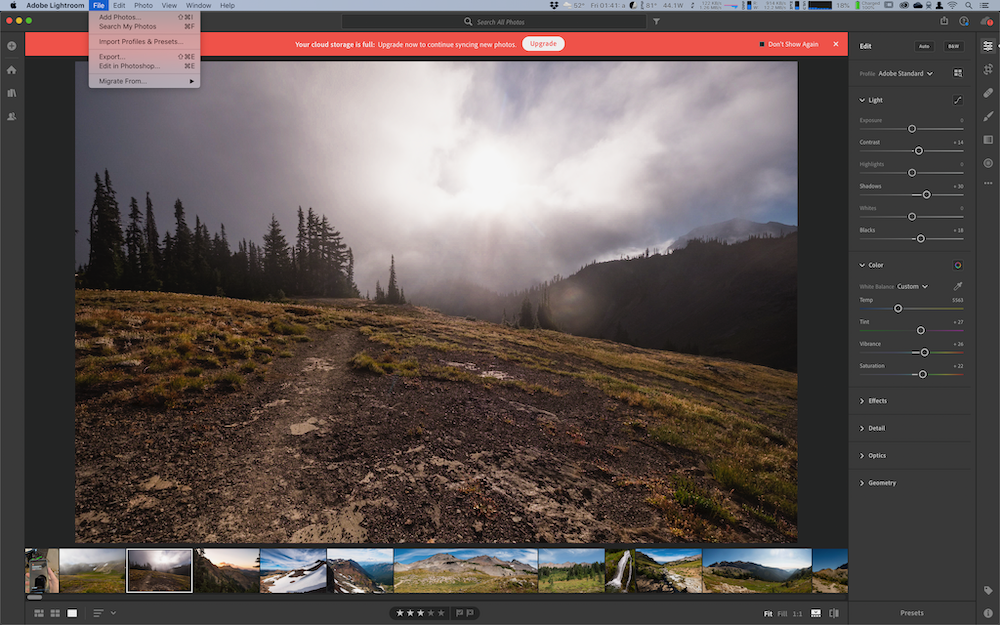Select the Crop & Rotate tool
This screenshot has height=625, width=1000.
coord(988,69)
